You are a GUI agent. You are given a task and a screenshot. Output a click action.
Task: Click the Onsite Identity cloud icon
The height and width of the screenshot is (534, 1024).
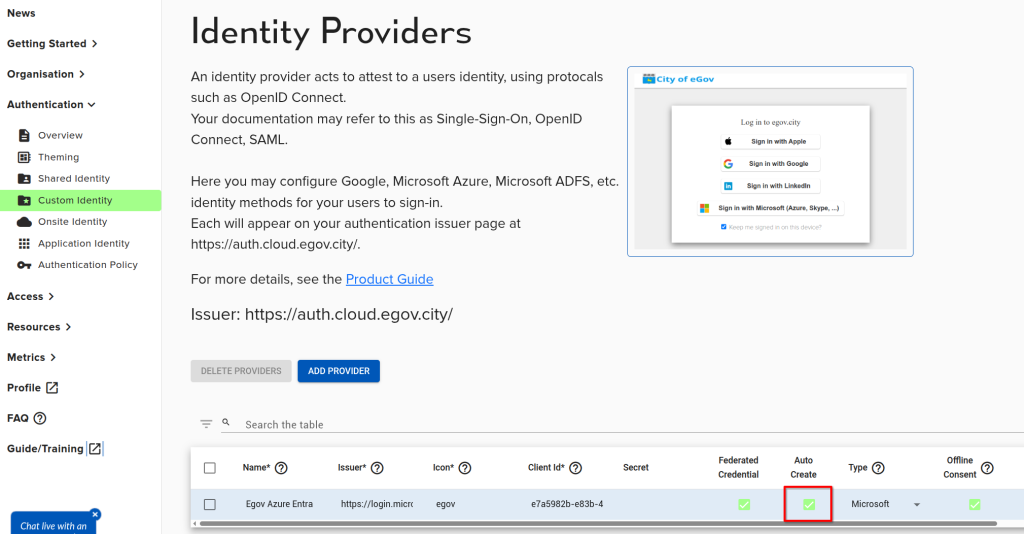click(24, 221)
